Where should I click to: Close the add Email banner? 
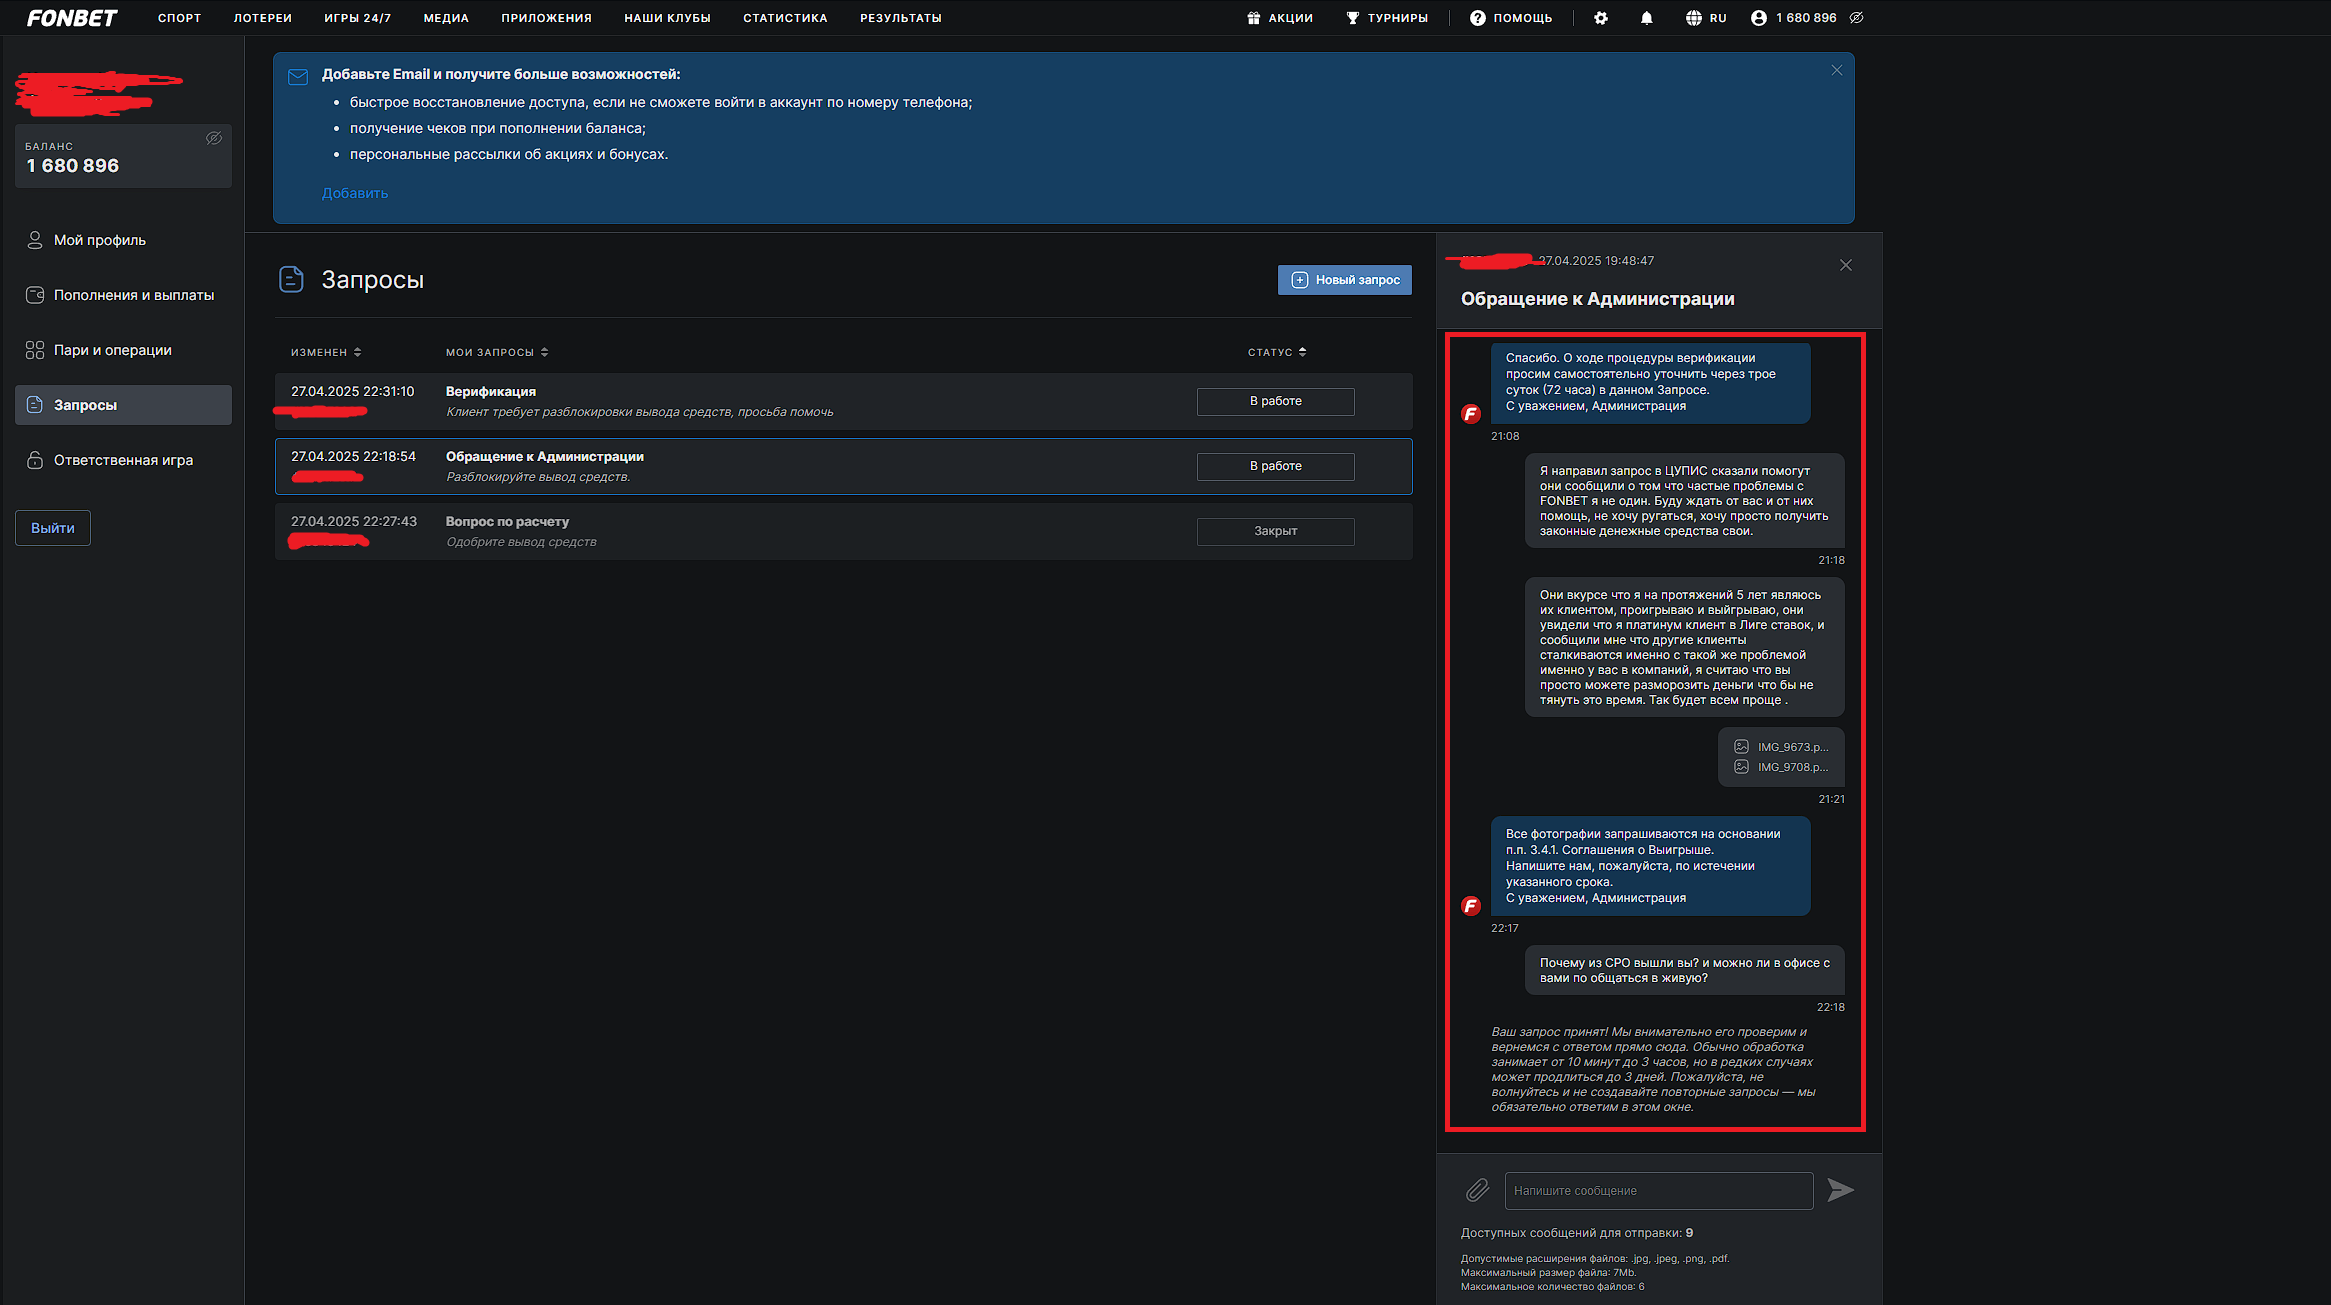[1837, 70]
